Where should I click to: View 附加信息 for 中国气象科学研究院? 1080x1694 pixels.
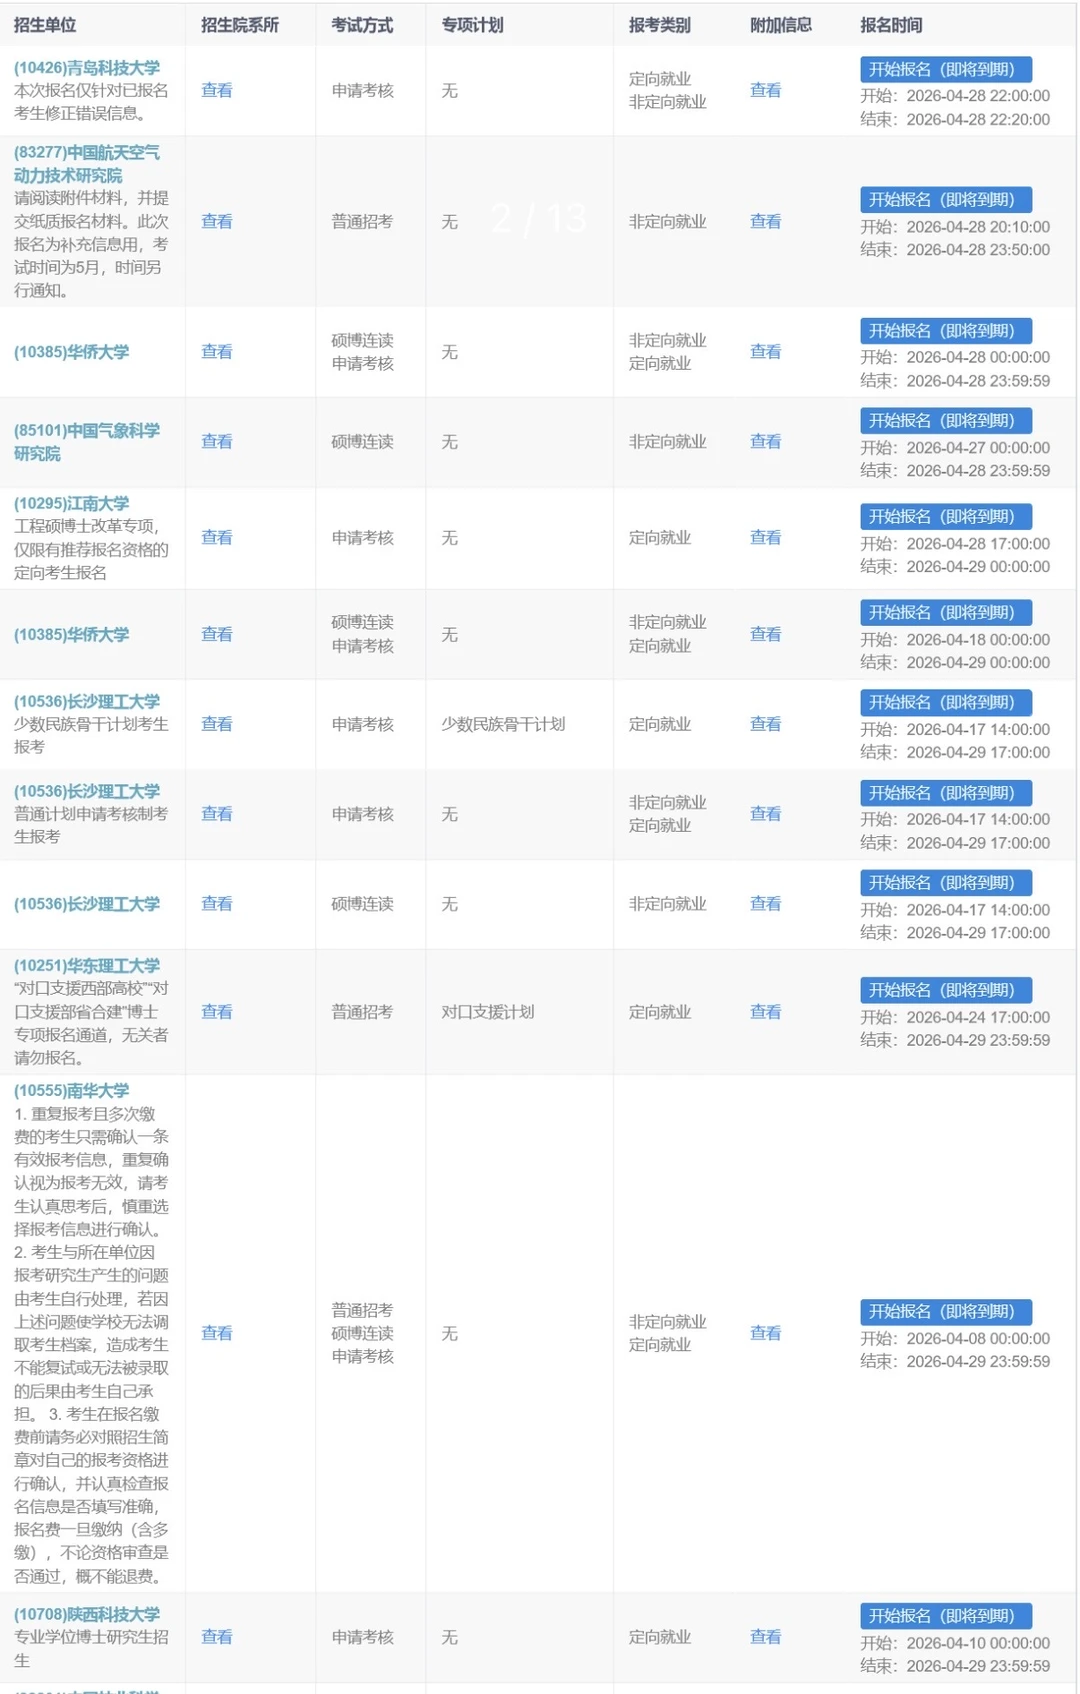[766, 441]
